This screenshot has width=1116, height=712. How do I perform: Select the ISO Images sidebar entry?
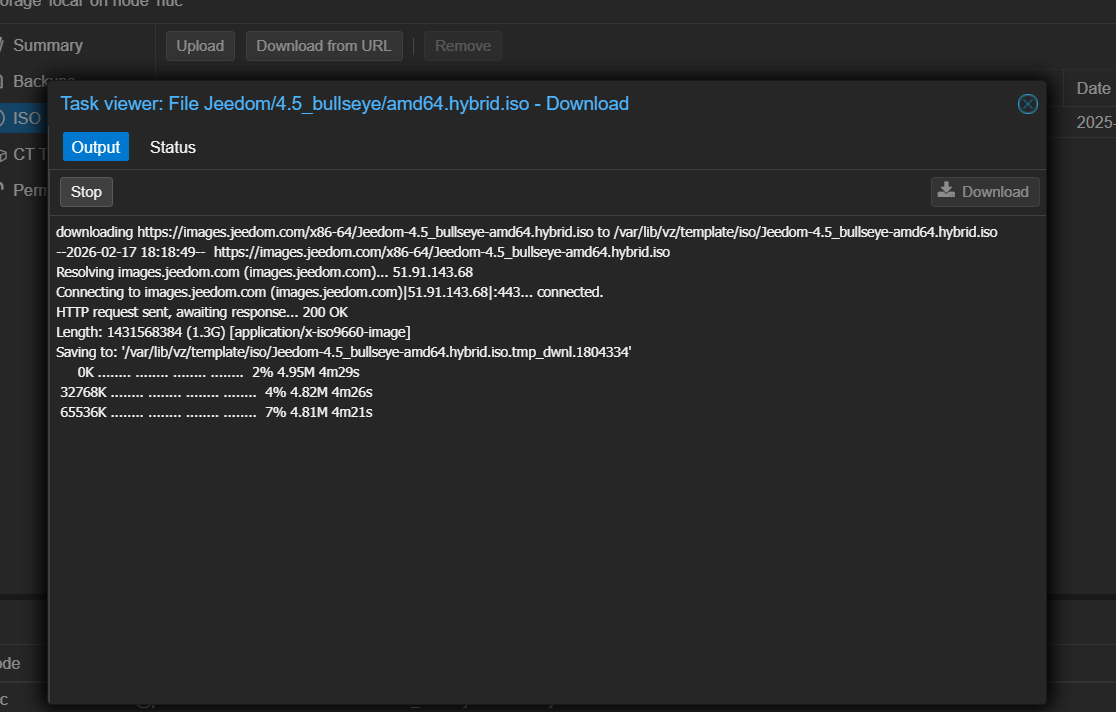coord(26,118)
